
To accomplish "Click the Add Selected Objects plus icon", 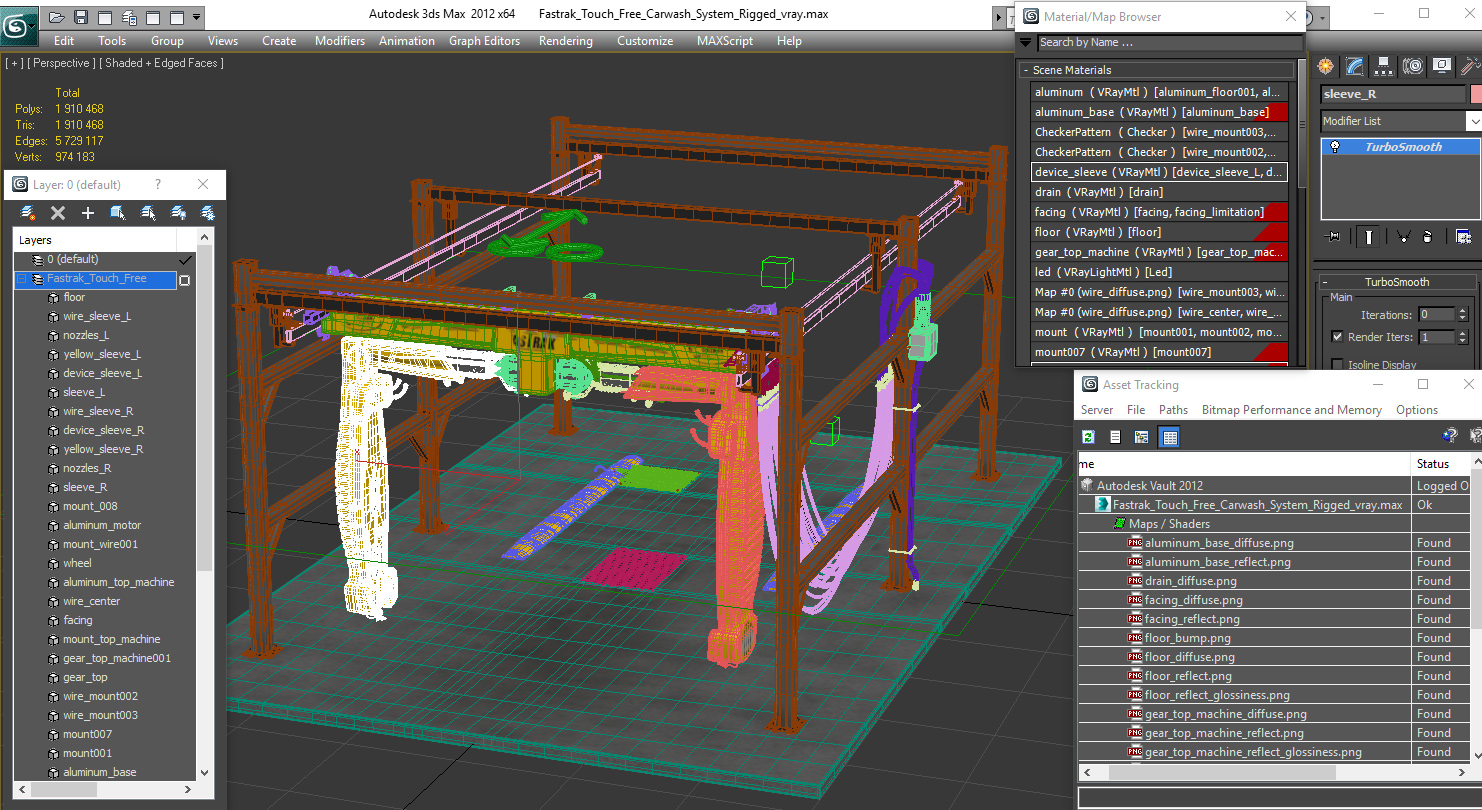I will (88, 213).
